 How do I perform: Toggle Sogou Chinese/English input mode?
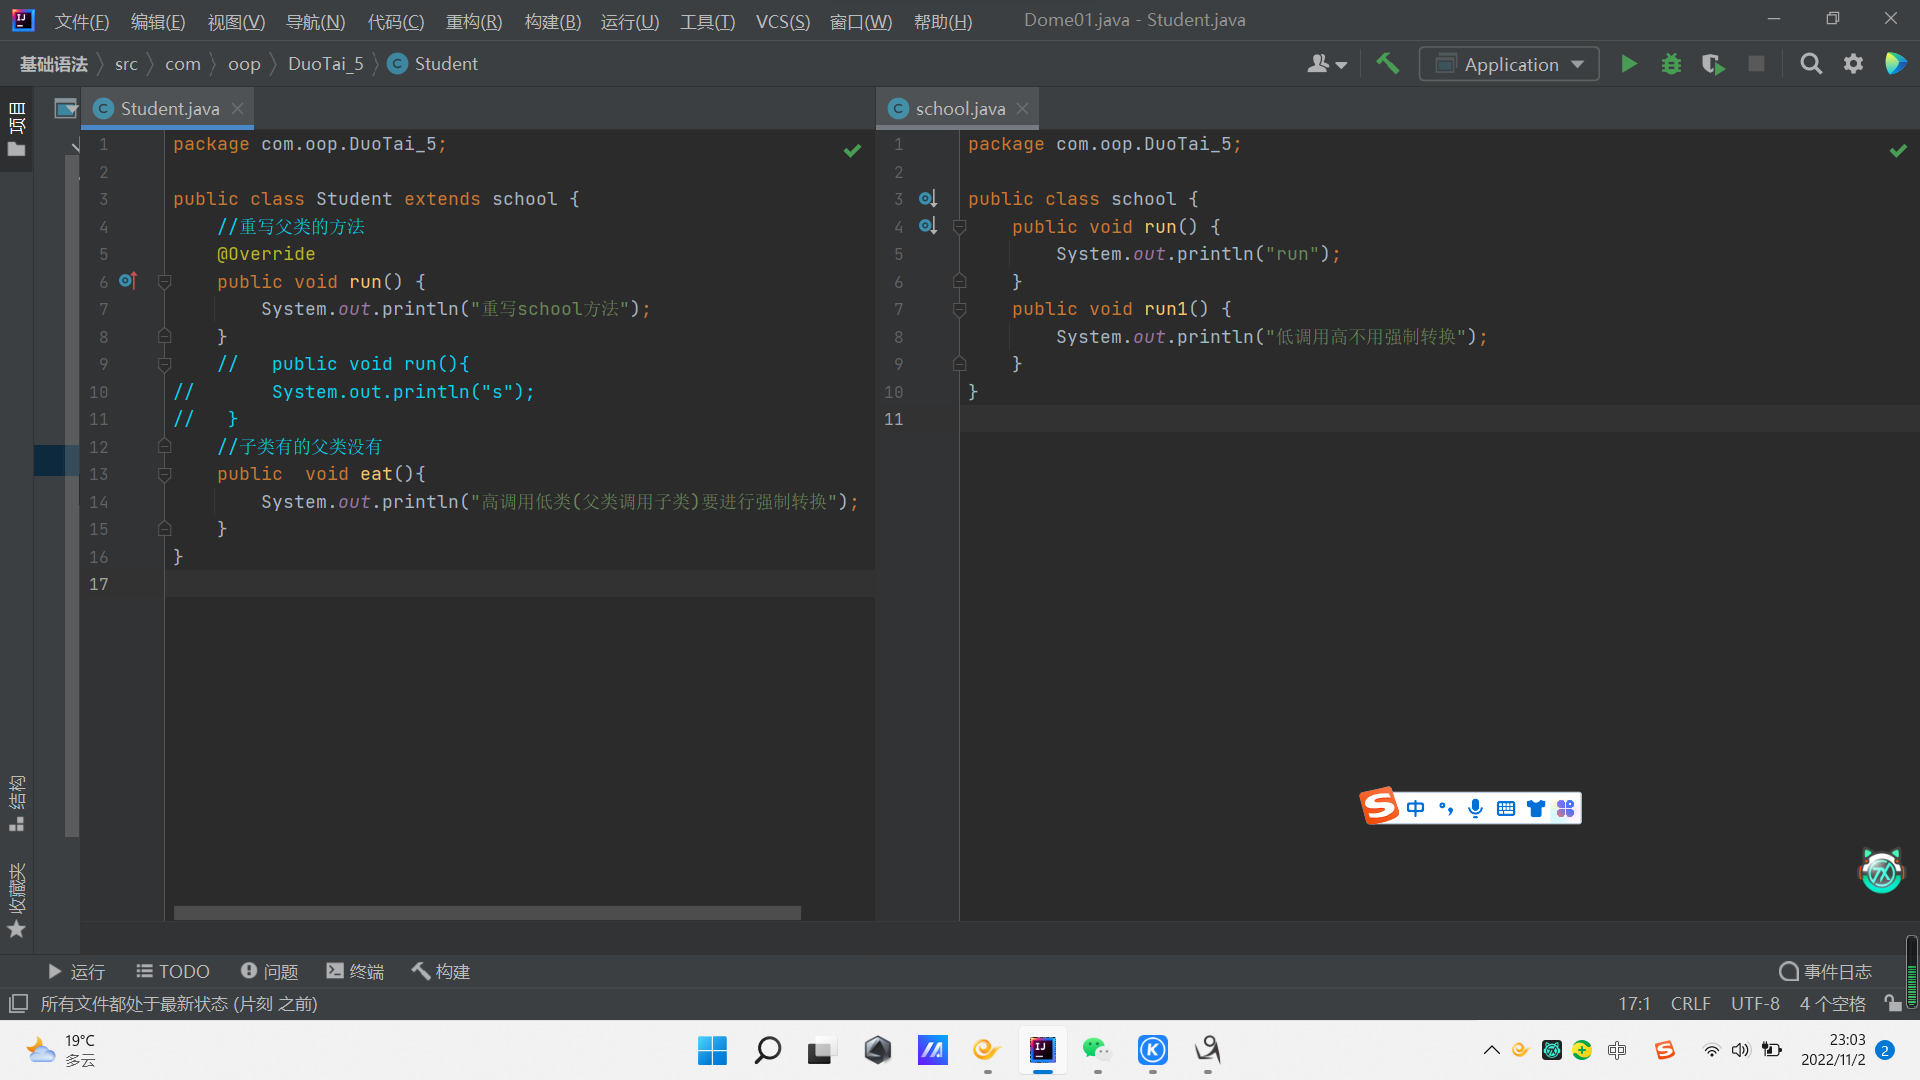coord(1415,808)
